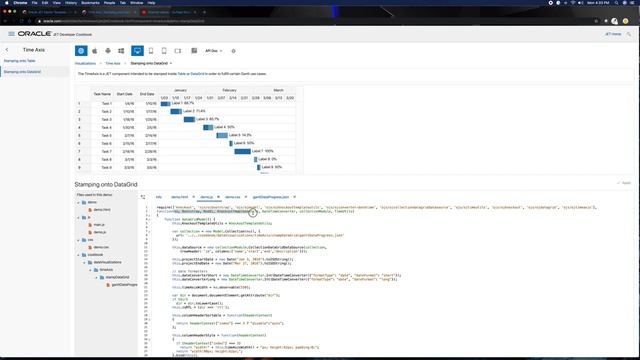The width and height of the screenshot is (640, 360).
Task: Collapse the demo folder in file tree
Action: (x=78, y=202)
